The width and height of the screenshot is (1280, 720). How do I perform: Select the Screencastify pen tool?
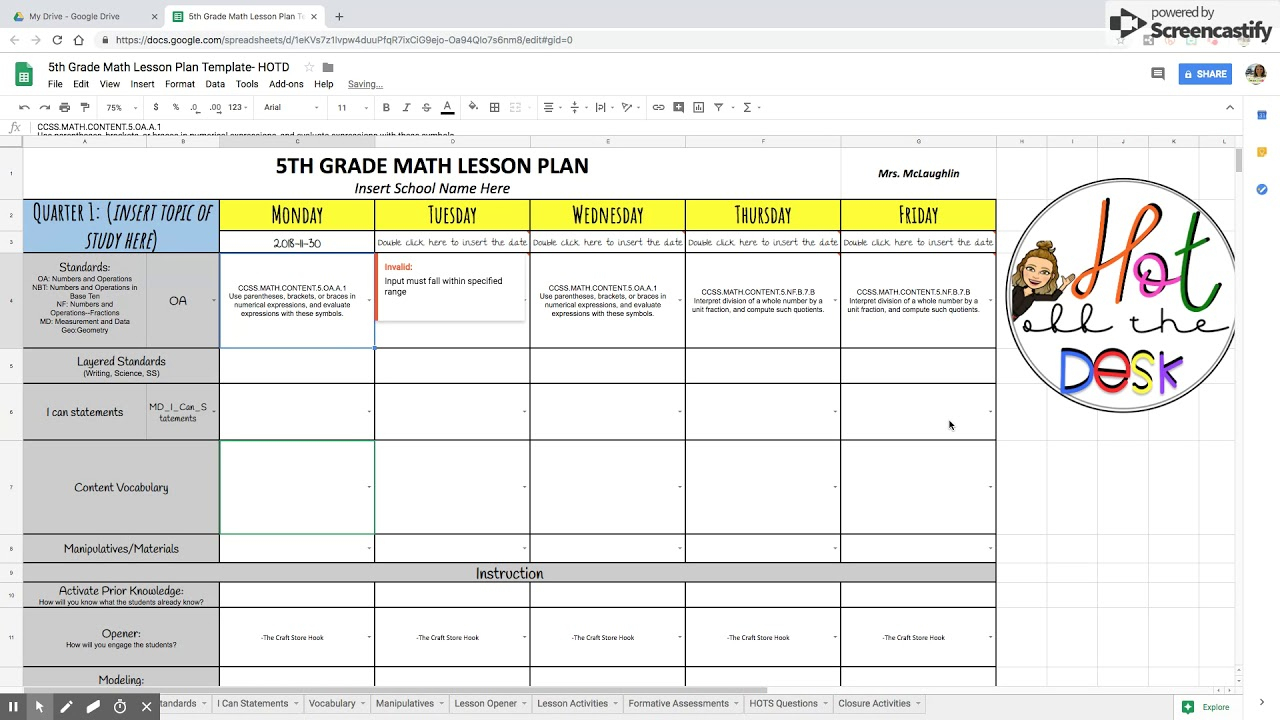66,707
